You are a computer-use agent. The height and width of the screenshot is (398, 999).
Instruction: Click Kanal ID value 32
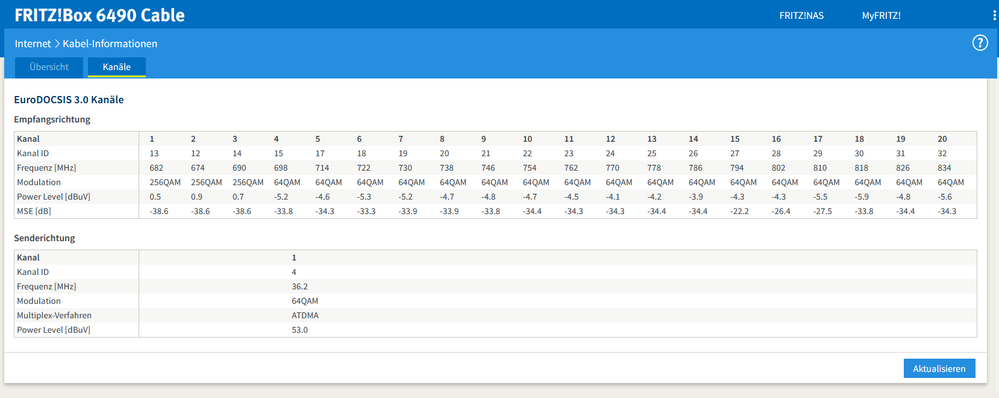pos(942,153)
